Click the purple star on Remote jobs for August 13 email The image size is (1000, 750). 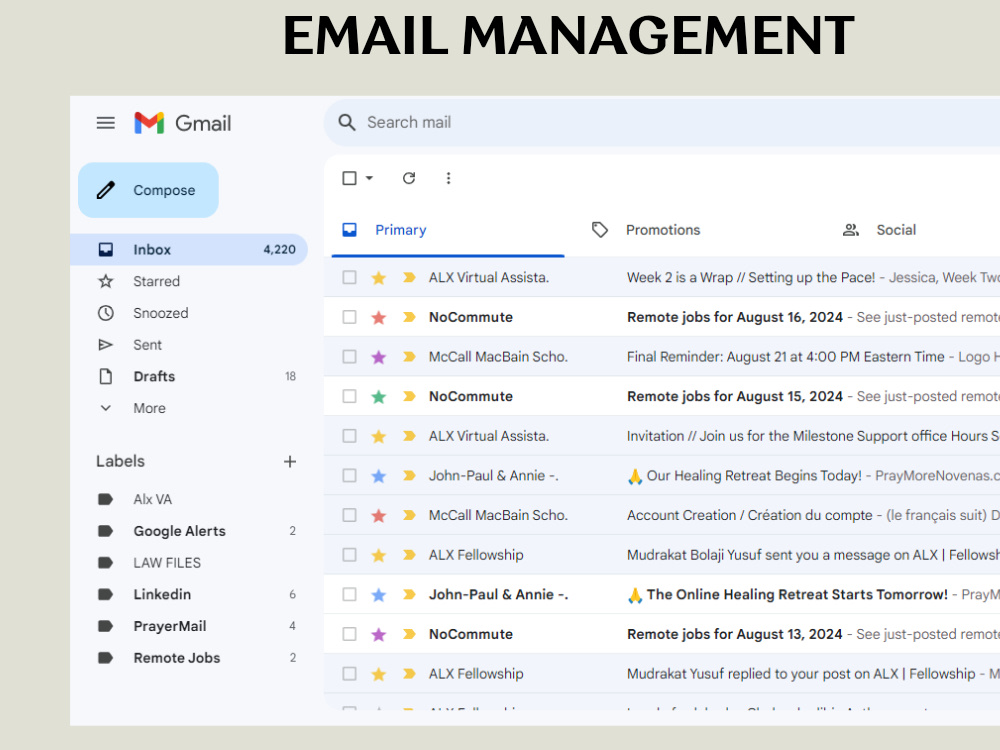pyautogui.click(x=379, y=634)
